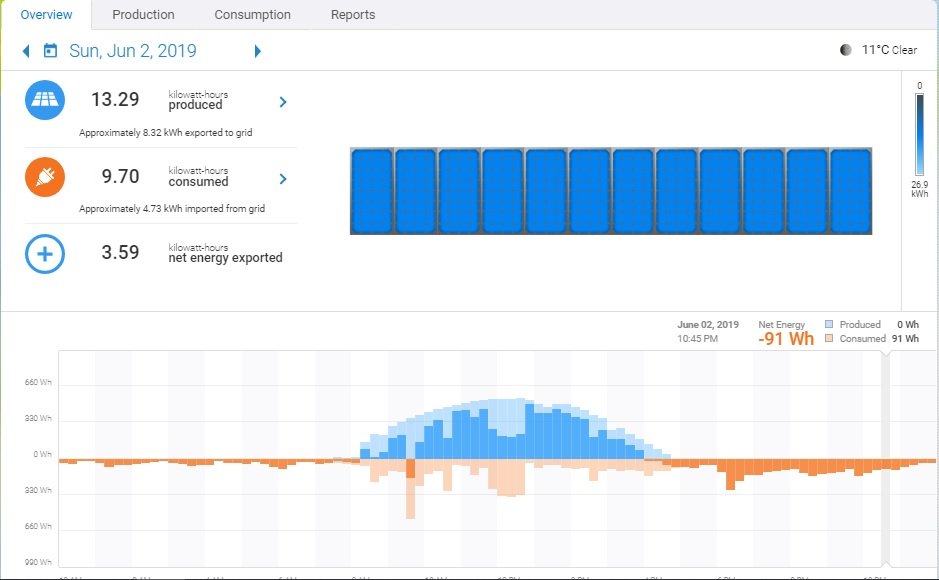The height and width of the screenshot is (580, 939).
Task: Advance to the next day with right arrow
Action: [x=258, y=51]
